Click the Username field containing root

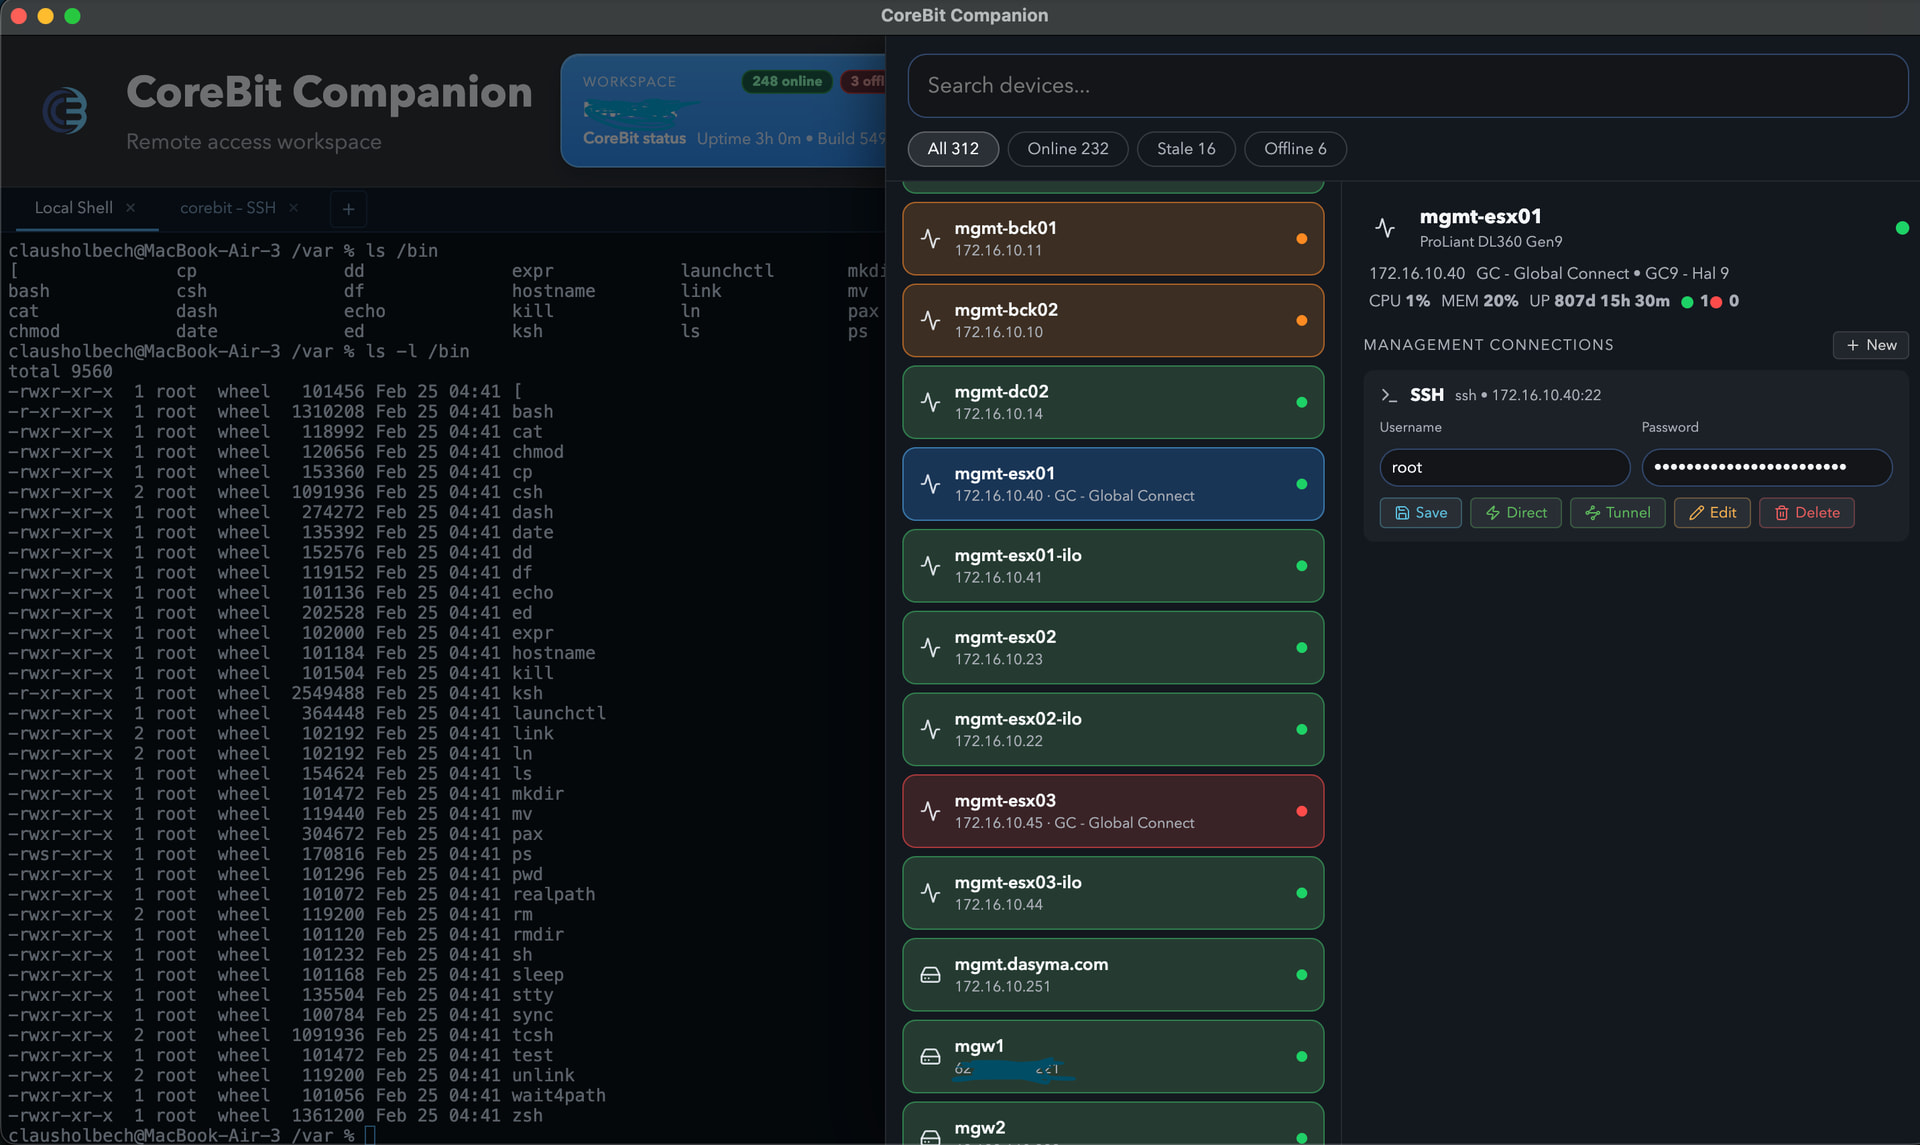tap(1504, 468)
